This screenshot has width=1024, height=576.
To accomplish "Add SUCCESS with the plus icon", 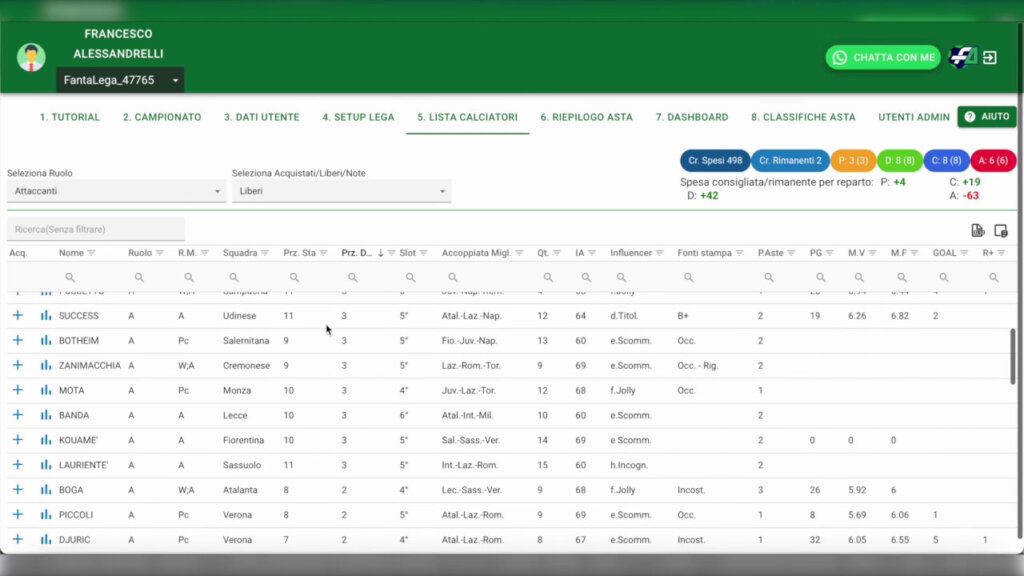I will [x=18, y=315].
